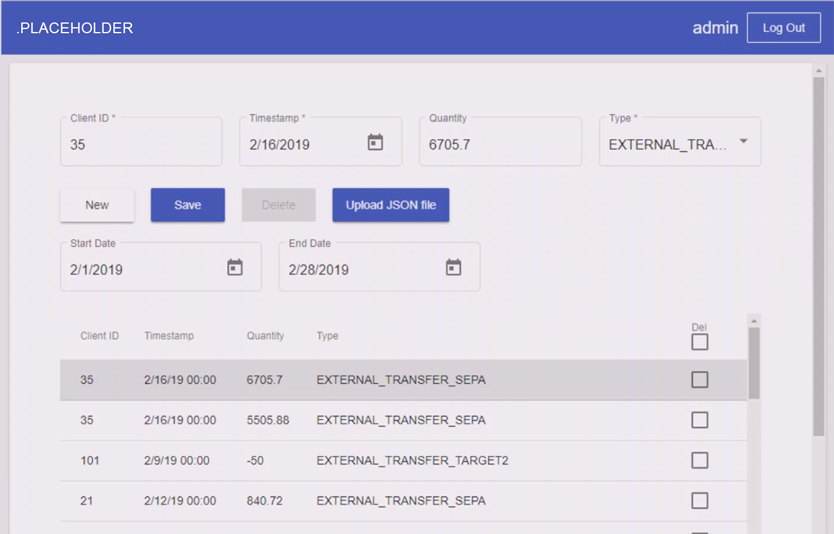Image resolution: width=834 pixels, height=534 pixels.
Task: Sort by the Timestamp column header
Action: click(169, 336)
